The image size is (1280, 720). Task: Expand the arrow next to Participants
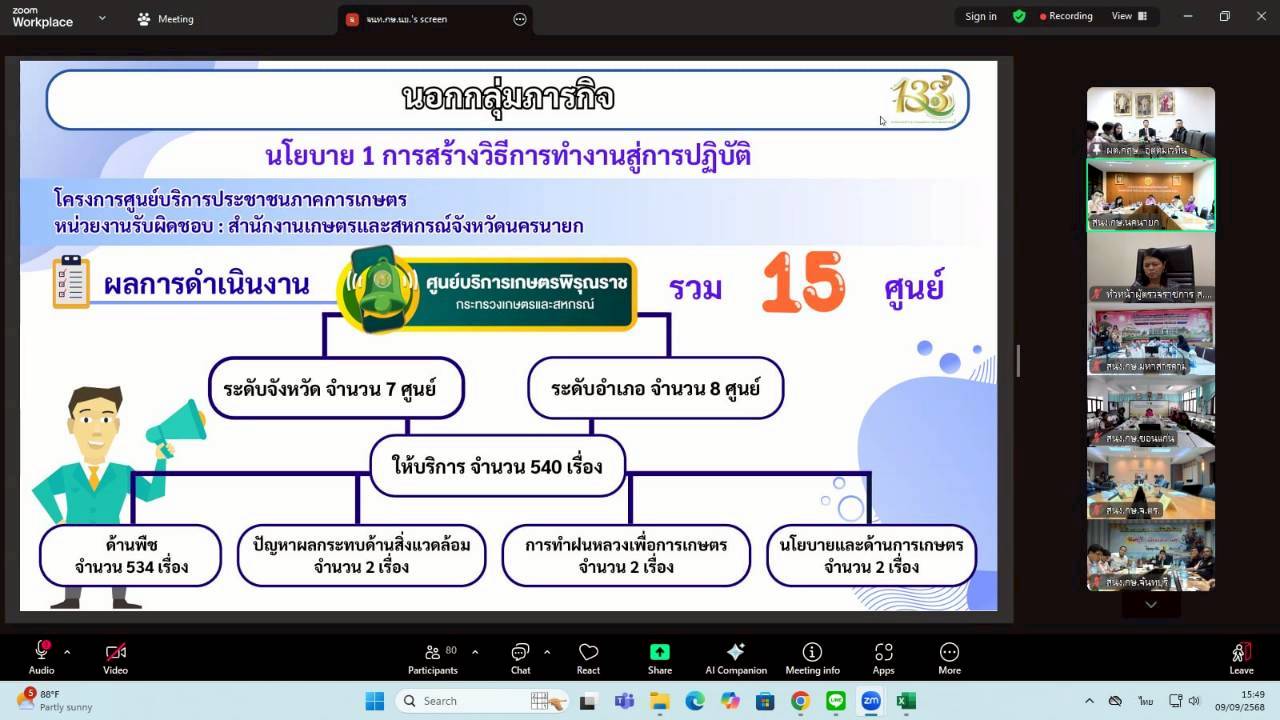(475, 652)
